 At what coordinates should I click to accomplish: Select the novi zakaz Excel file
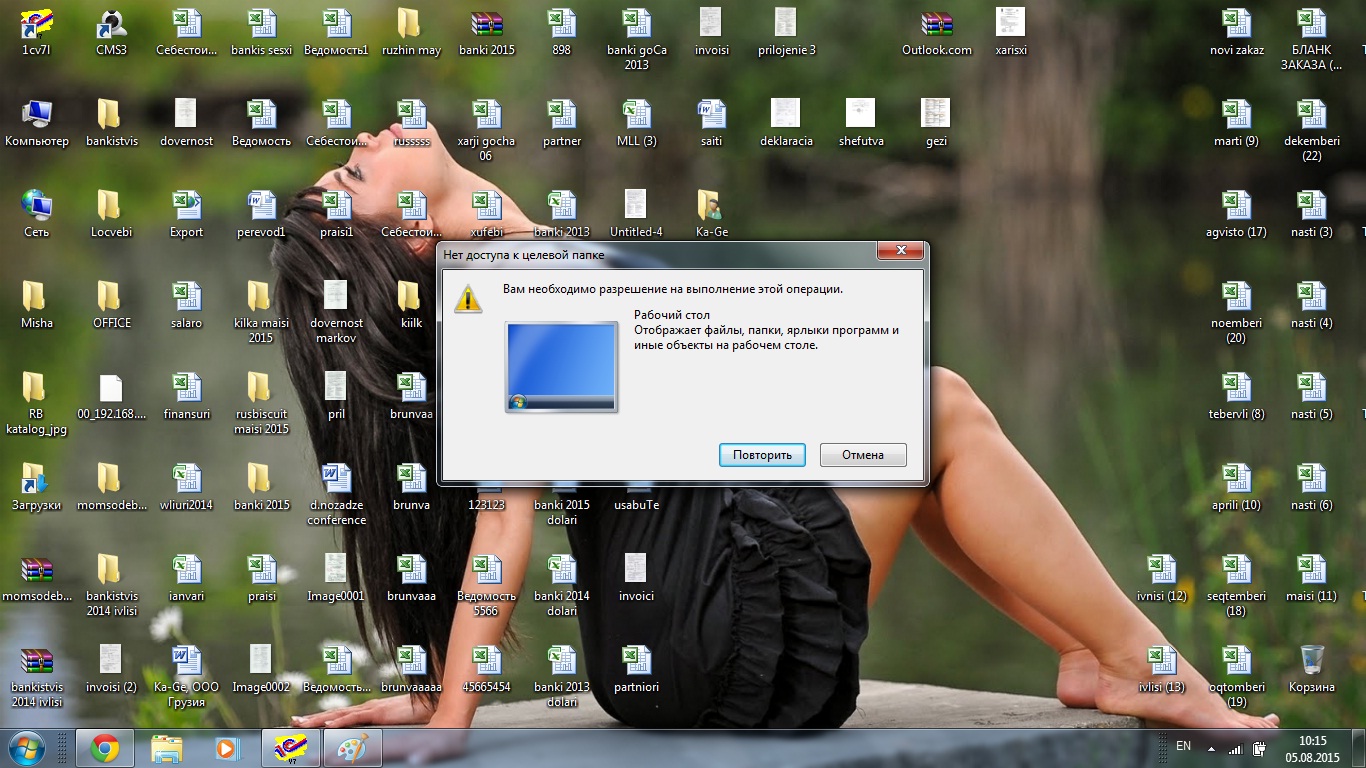click(x=1237, y=32)
